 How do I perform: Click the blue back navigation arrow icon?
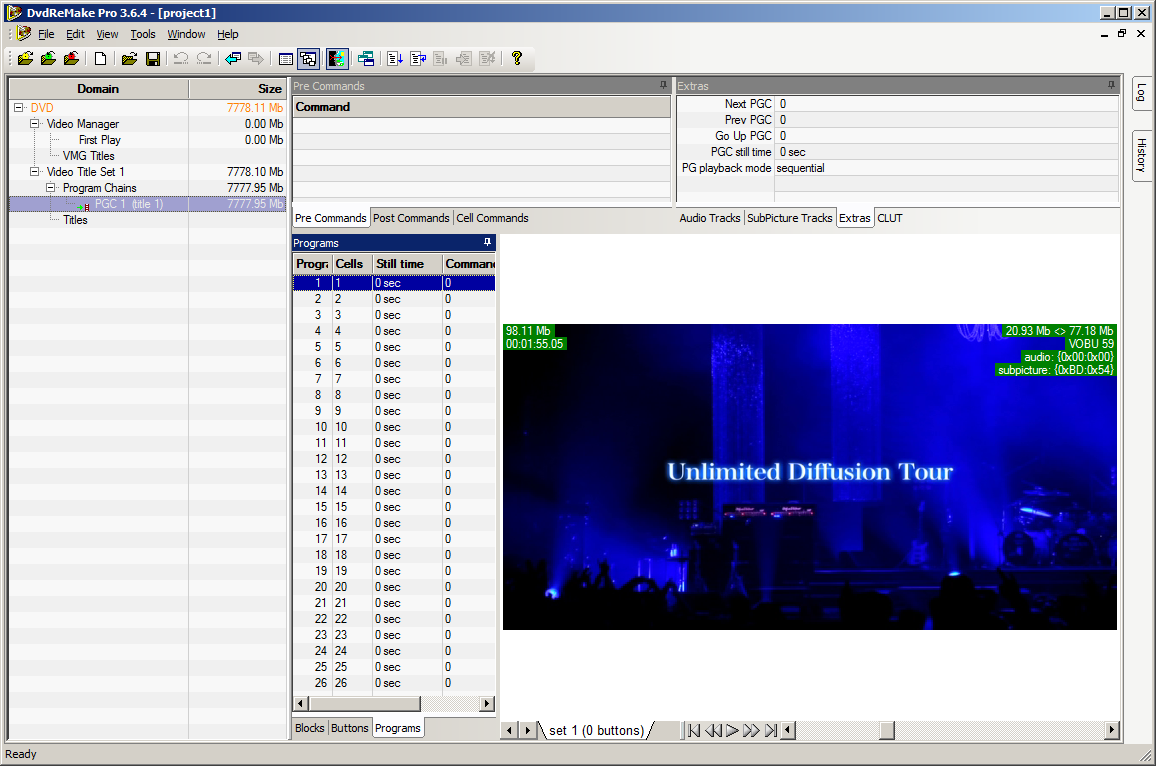click(233, 59)
